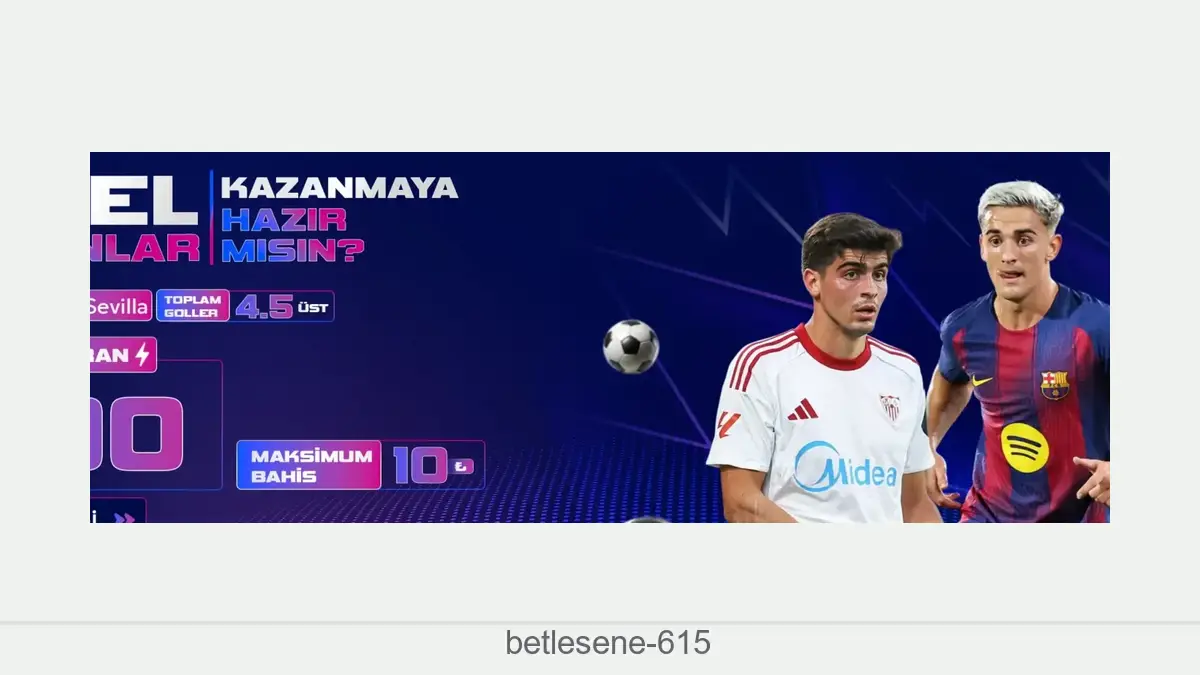Image resolution: width=1200 pixels, height=675 pixels.
Task: Click the TOPLAM GOLLER label
Action: 193,306
